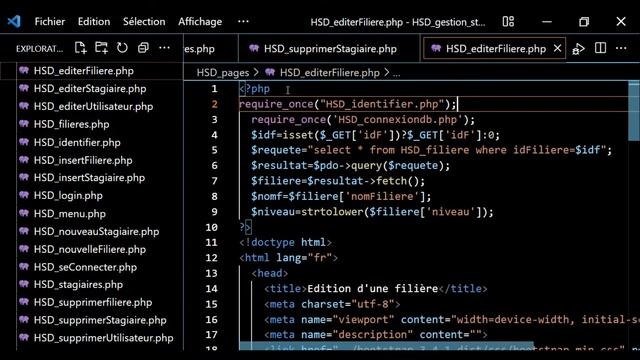Click PHP icon in the breadcrumb

coord(270,73)
